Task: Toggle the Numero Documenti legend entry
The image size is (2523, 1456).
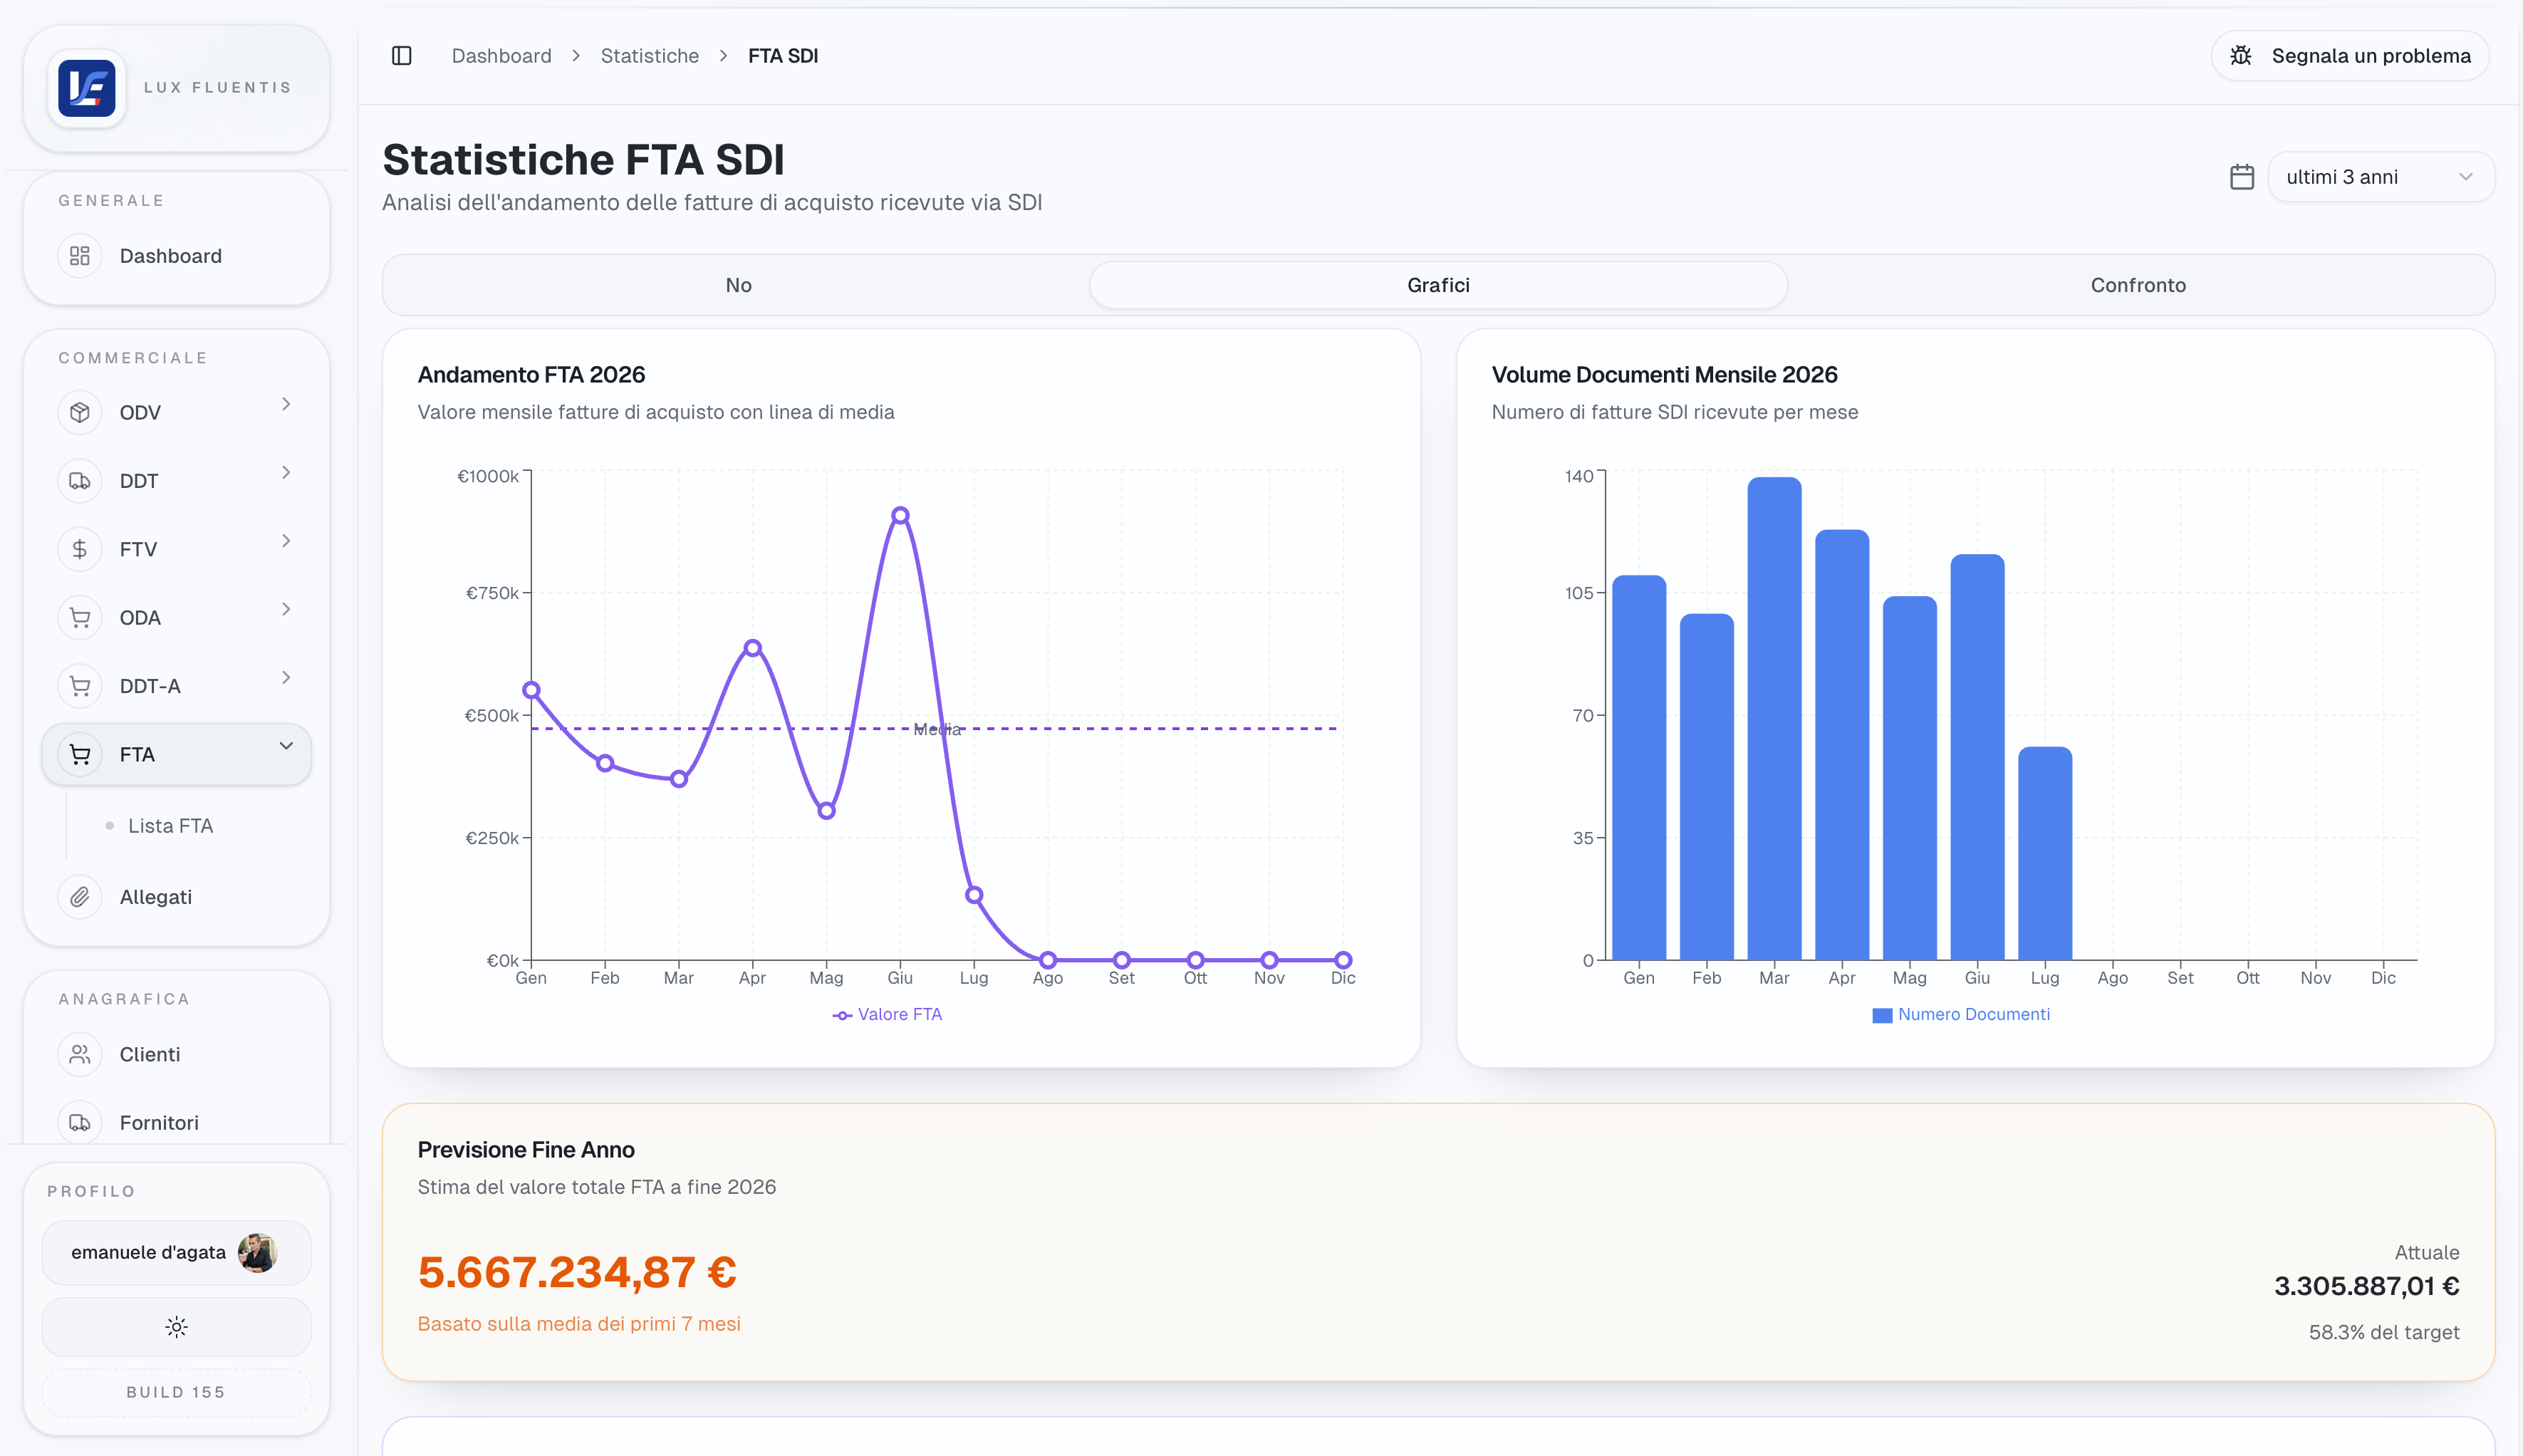Action: [1961, 1014]
